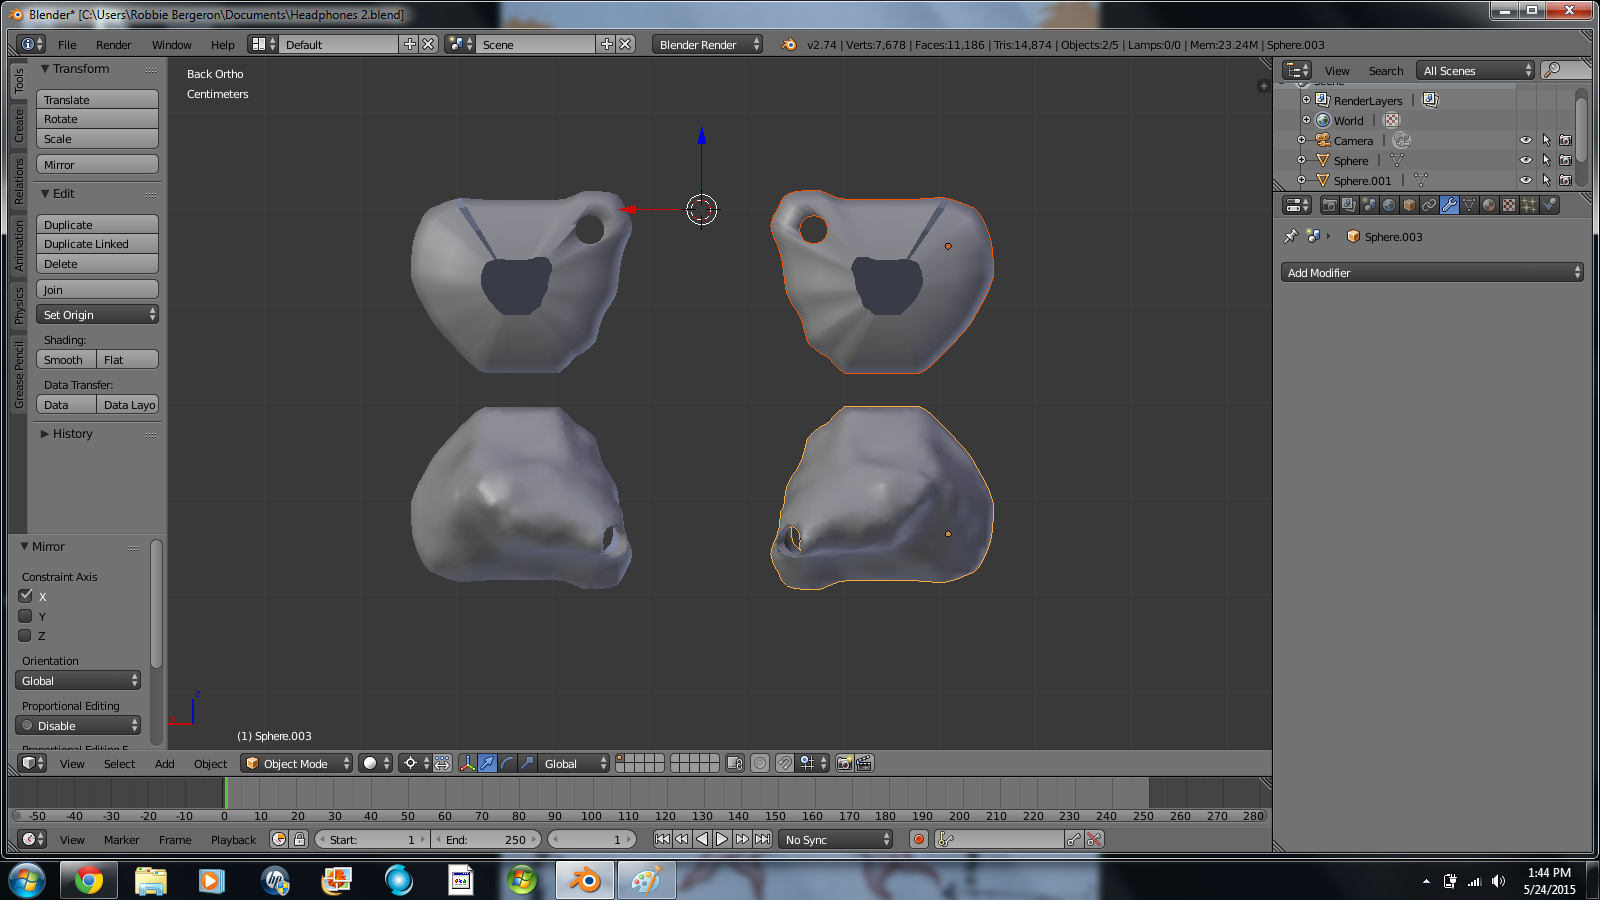The image size is (1600, 900).
Task: Open the Physics properties tab
Action: [1549, 205]
